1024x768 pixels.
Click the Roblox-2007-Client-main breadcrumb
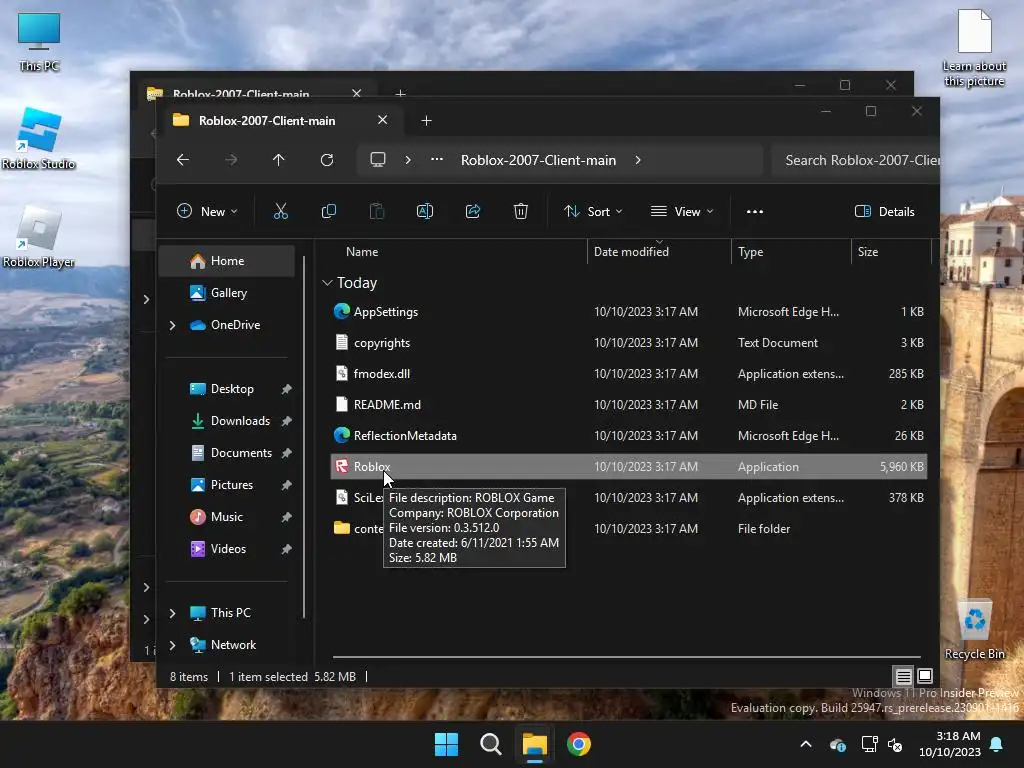coord(538,160)
